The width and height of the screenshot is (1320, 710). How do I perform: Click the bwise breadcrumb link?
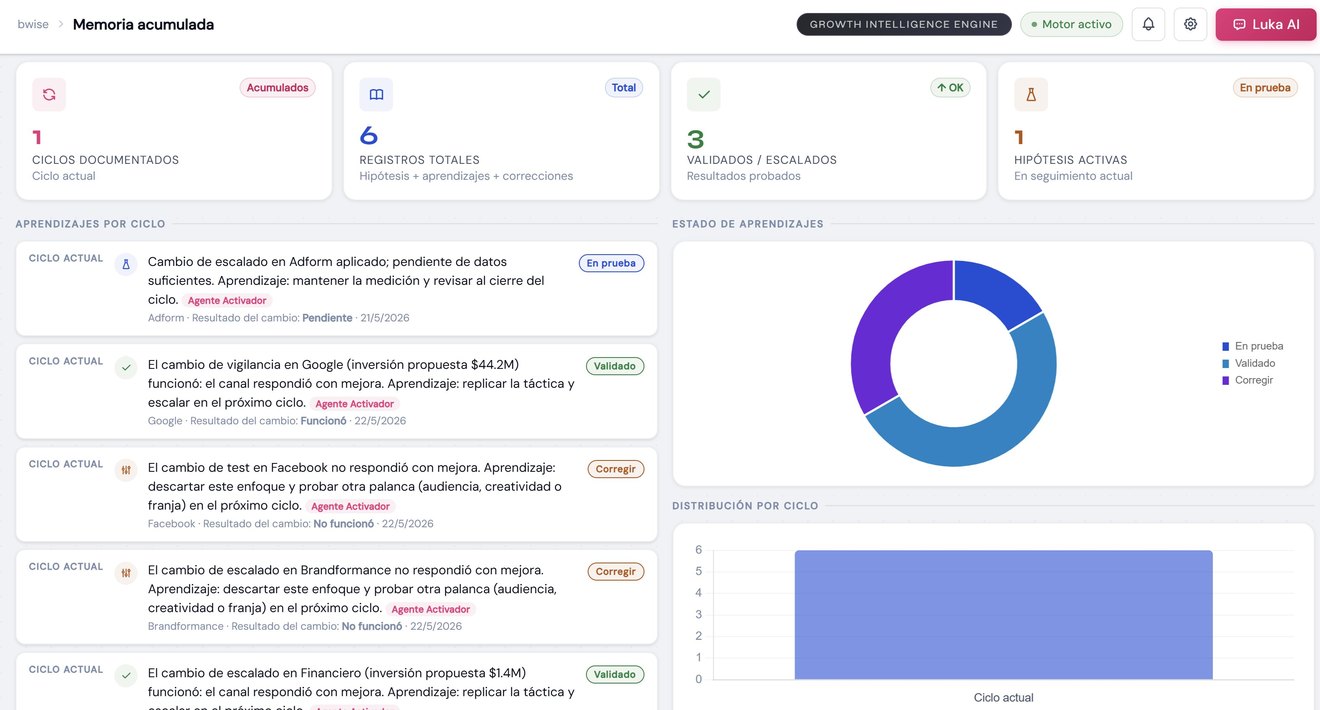point(33,24)
